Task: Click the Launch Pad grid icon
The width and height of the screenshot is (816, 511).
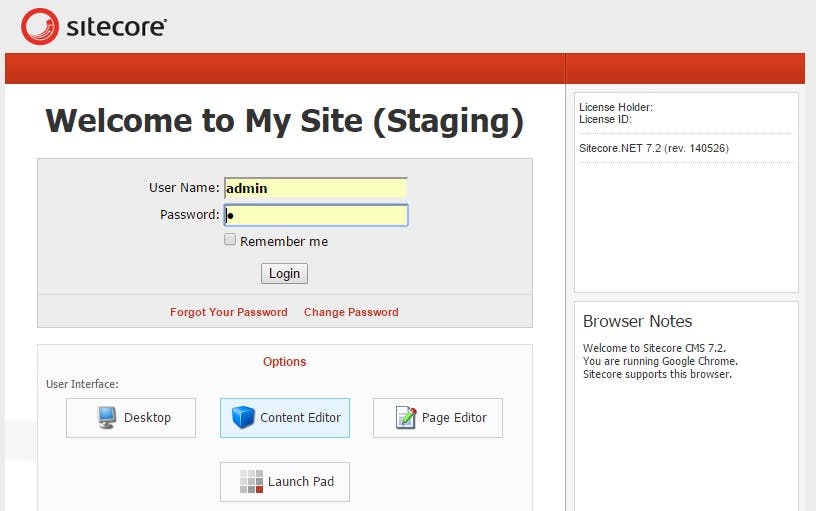Action: click(251, 481)
